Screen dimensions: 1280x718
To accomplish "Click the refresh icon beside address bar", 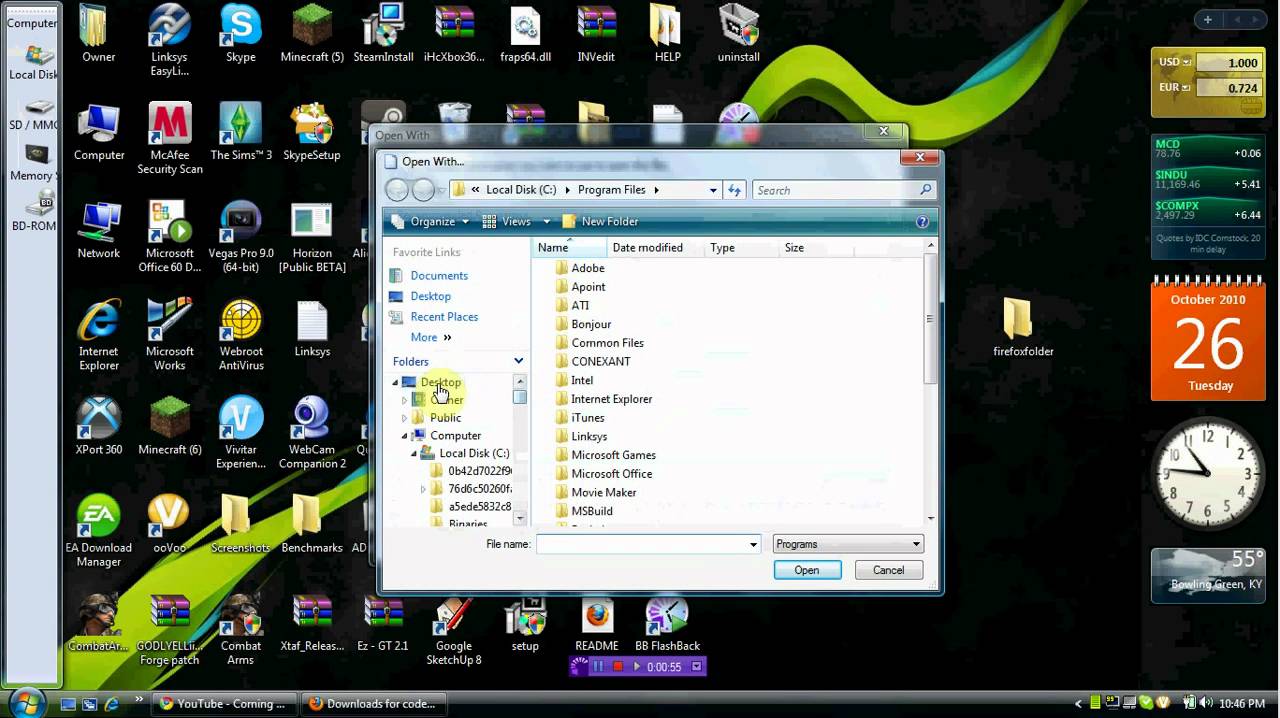I will tap(735, 190).
